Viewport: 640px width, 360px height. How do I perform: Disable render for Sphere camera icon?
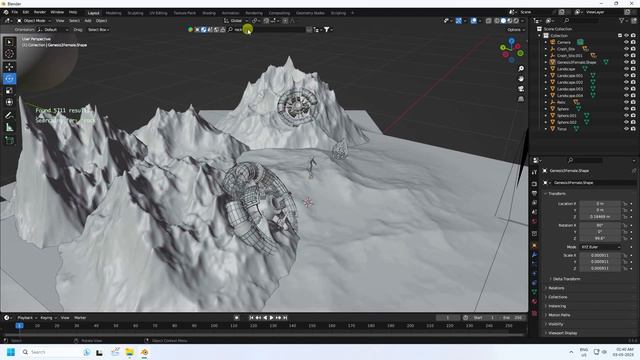[633, 109]
